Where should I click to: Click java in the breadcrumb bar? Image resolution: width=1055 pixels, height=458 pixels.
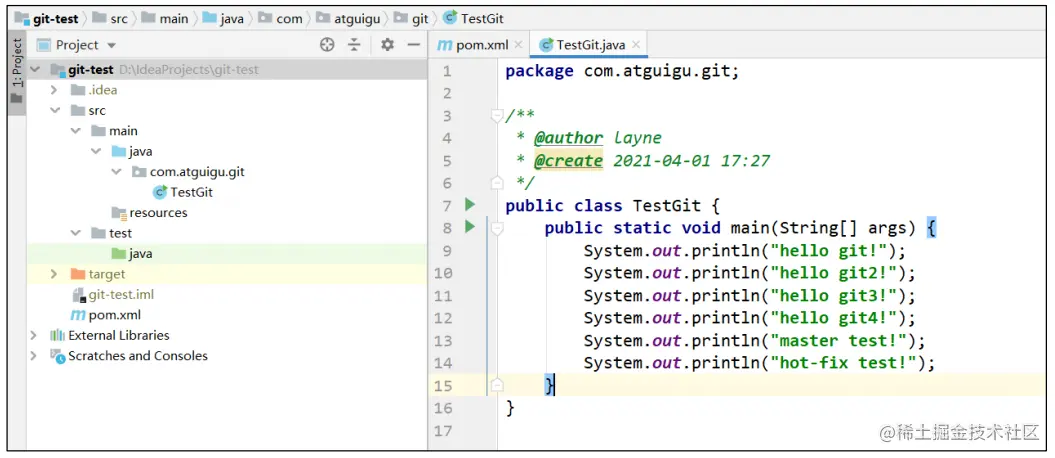pyautogui.click(x=231, y=19)
